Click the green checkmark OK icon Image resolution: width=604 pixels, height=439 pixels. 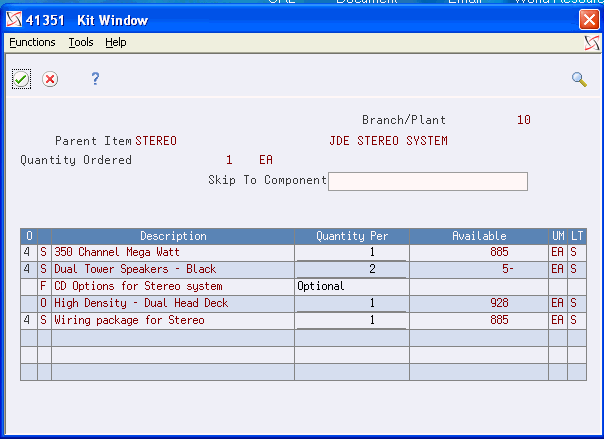tap(21, 79)
